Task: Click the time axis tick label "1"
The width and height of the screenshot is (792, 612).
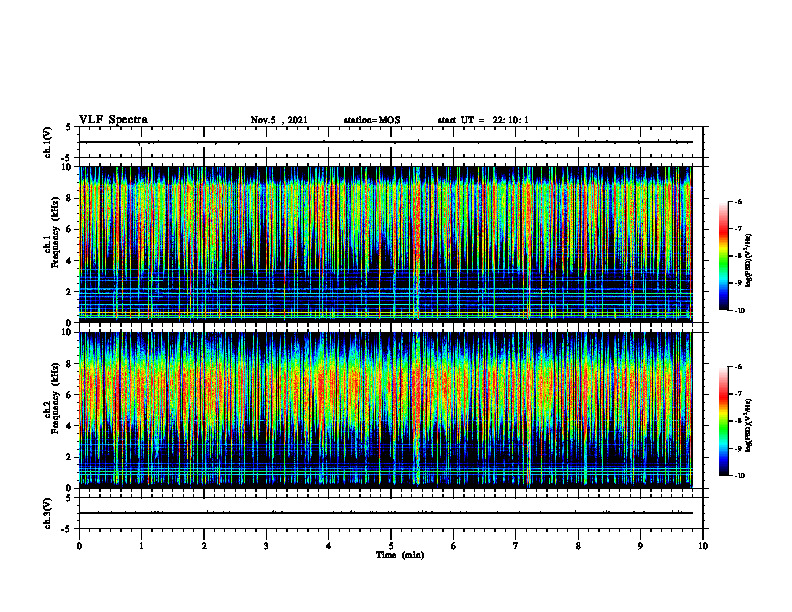Action: point(141,546)
